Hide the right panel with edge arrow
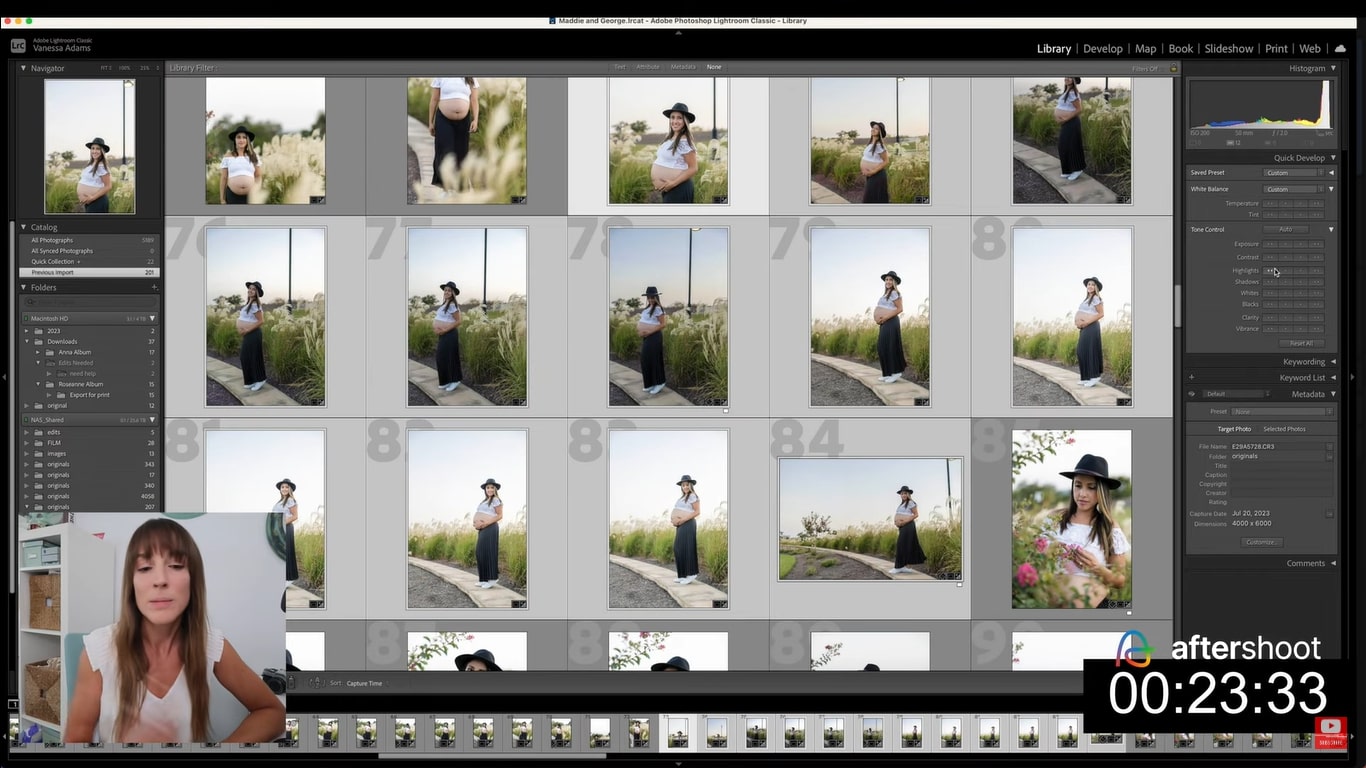Viewport: 1366px width, 768px height. click(x=1353, y=377)
